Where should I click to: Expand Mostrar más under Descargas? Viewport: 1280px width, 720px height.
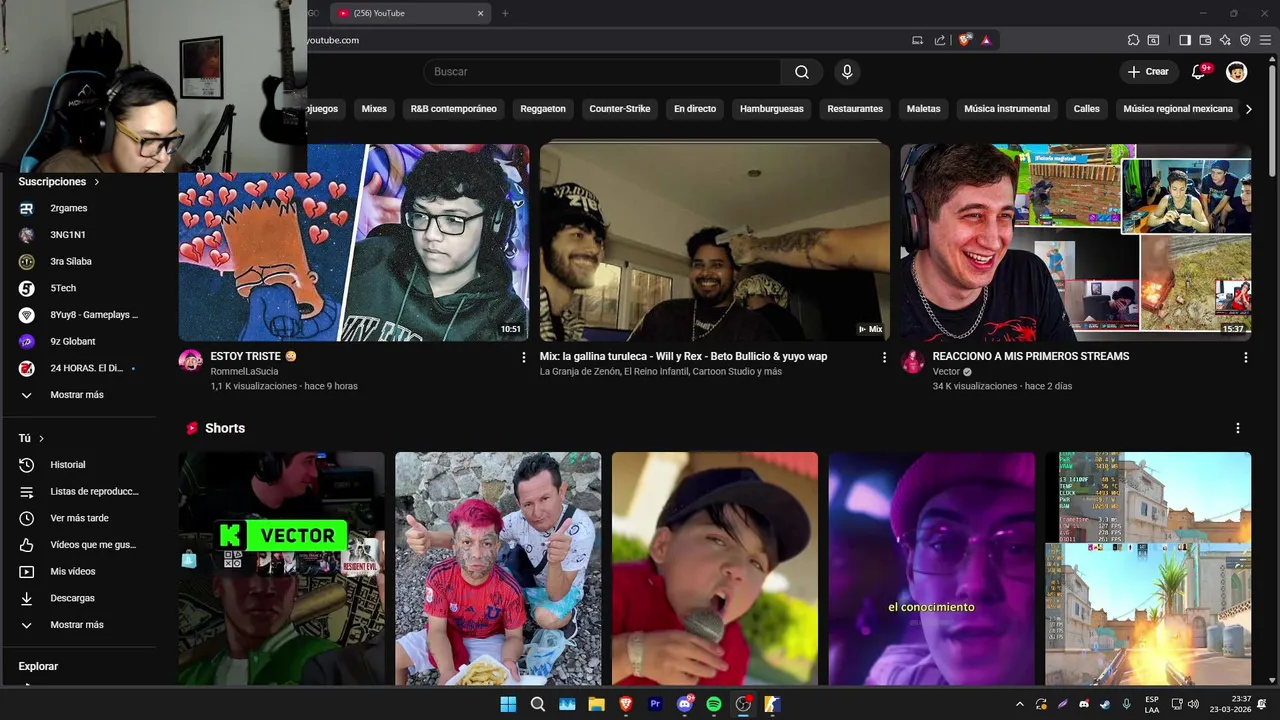coord(80,625)
